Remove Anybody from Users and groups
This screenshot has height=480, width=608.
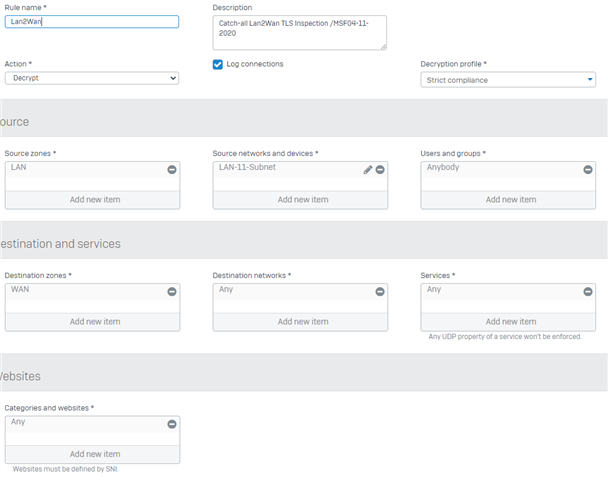[x=588, y=169]
